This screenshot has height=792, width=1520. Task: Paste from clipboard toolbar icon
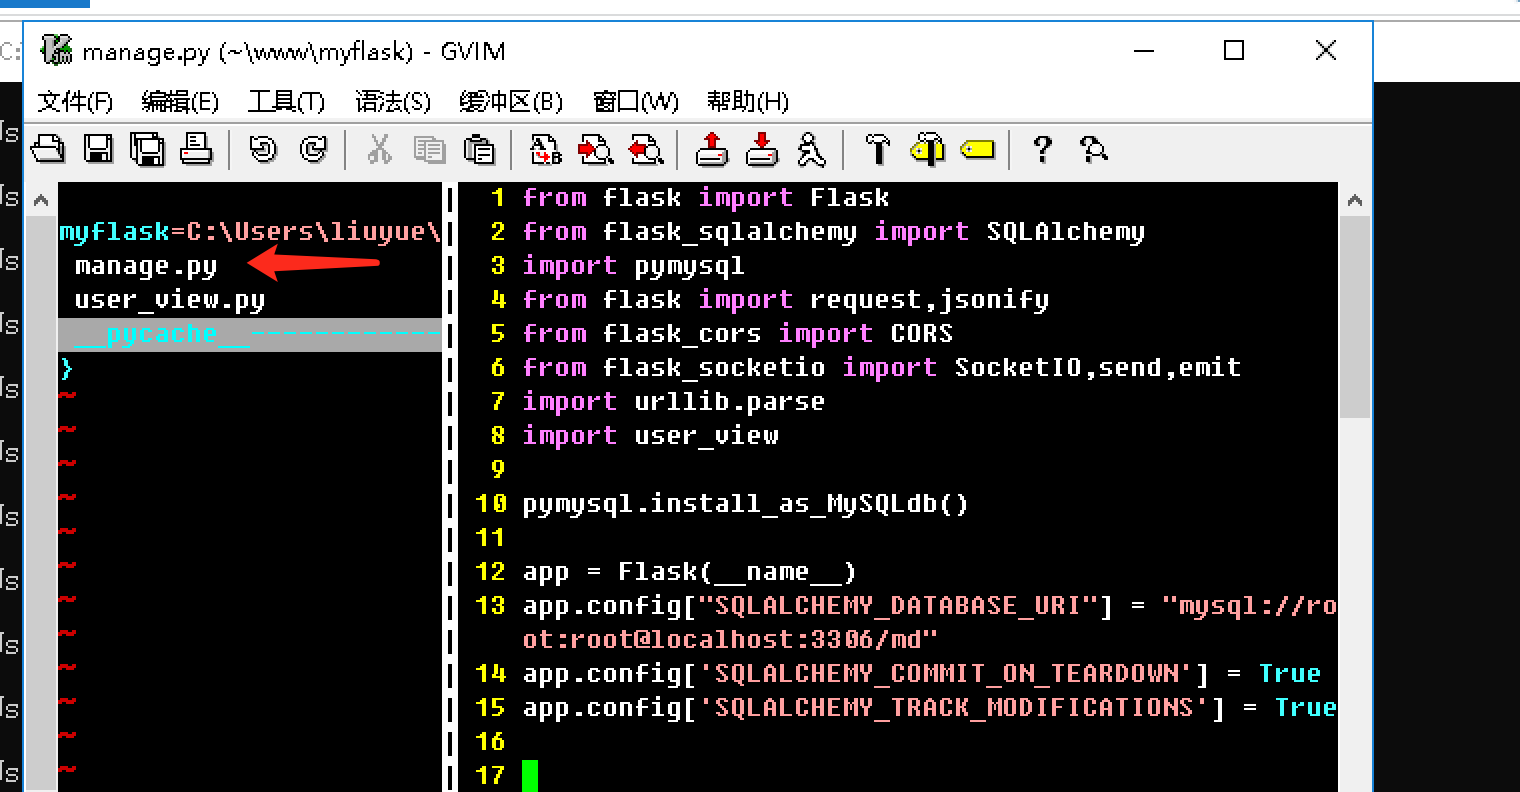480,149
